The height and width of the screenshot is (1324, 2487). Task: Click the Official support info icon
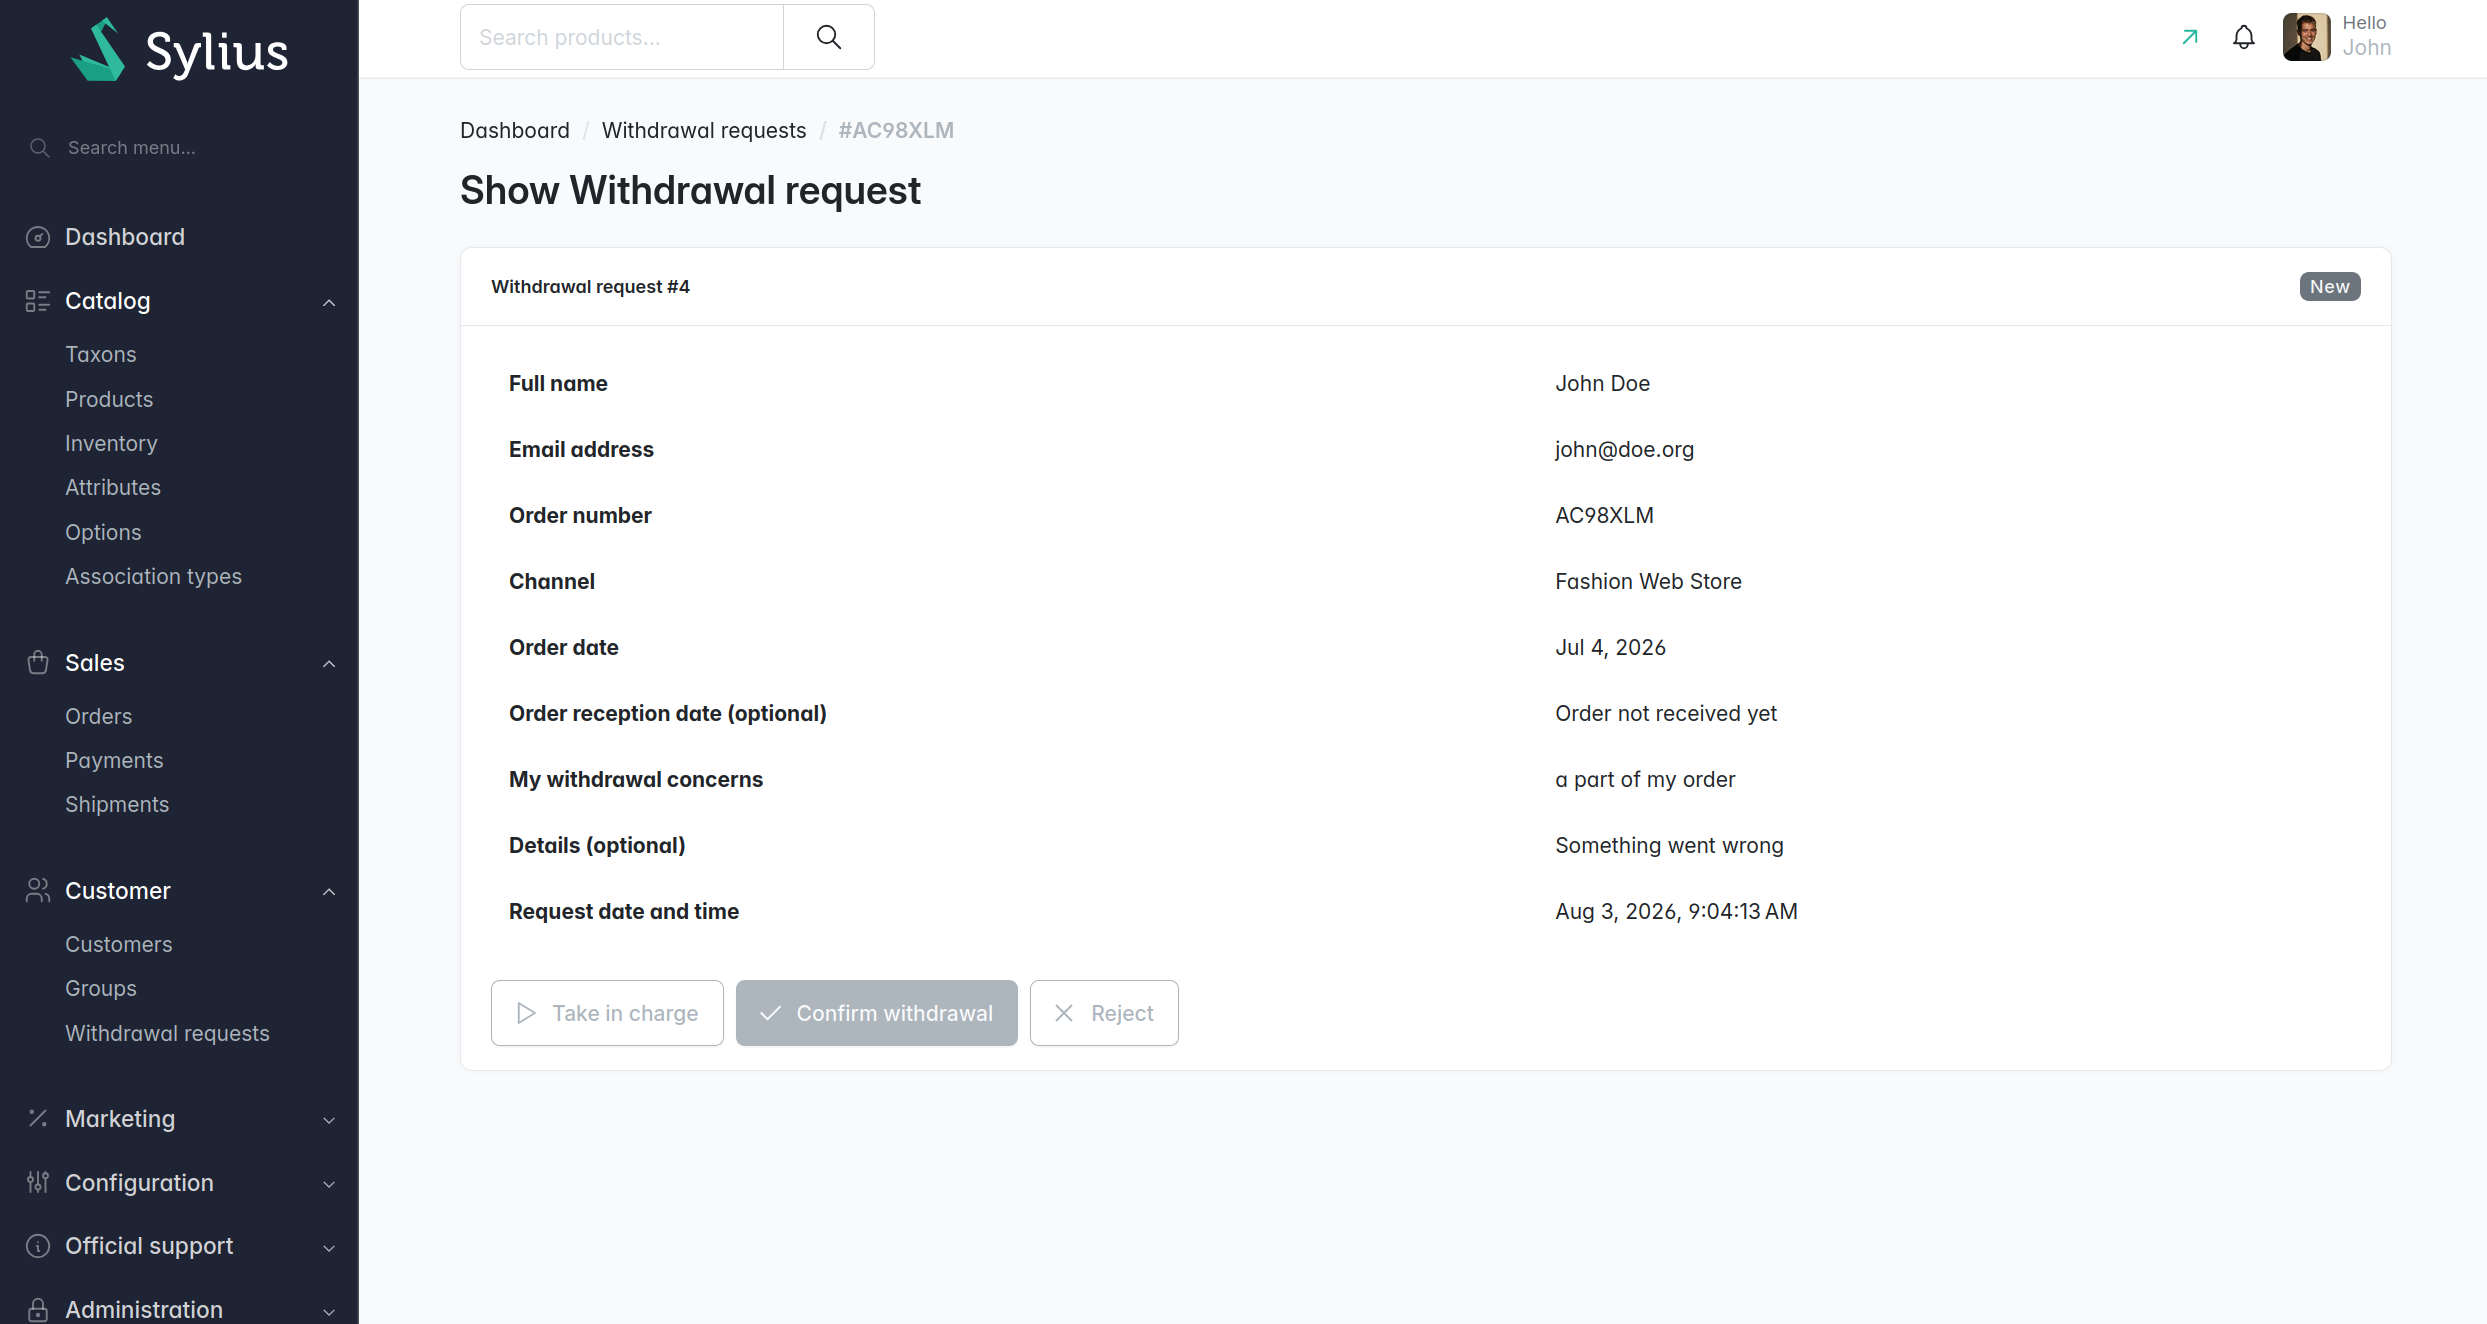38,1246
